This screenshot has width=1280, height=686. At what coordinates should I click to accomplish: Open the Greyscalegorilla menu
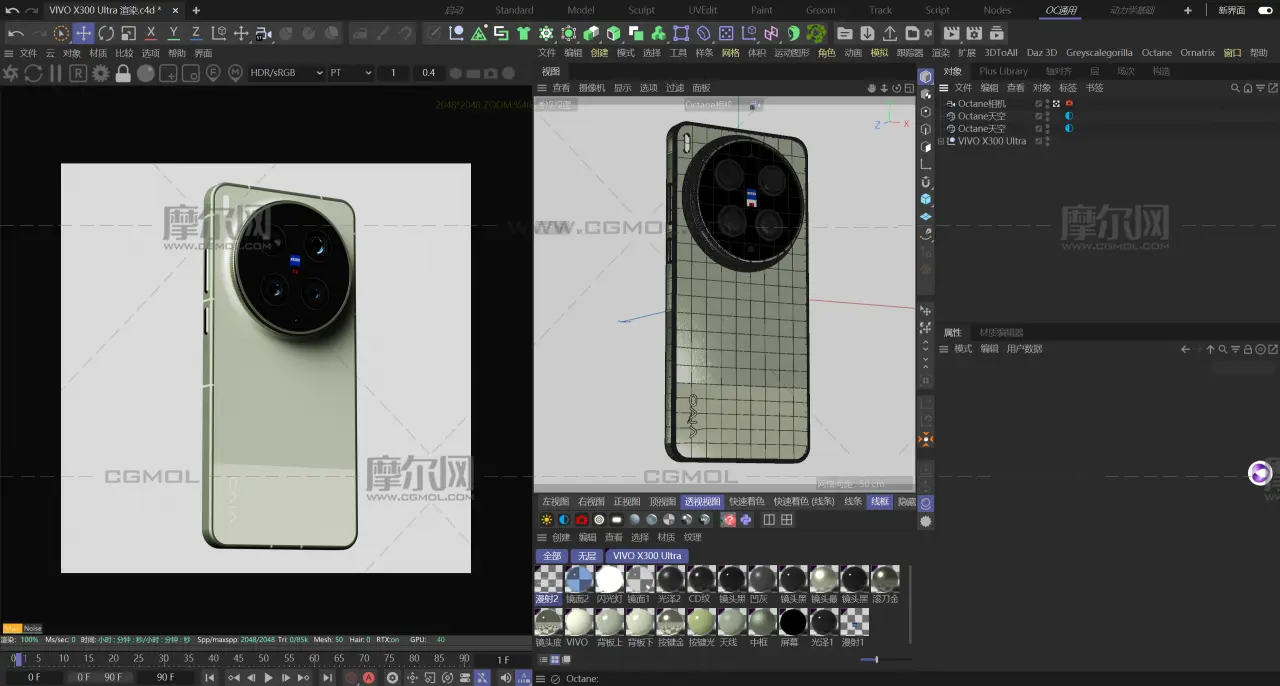pyautogui.click(x=1099, y=53)
